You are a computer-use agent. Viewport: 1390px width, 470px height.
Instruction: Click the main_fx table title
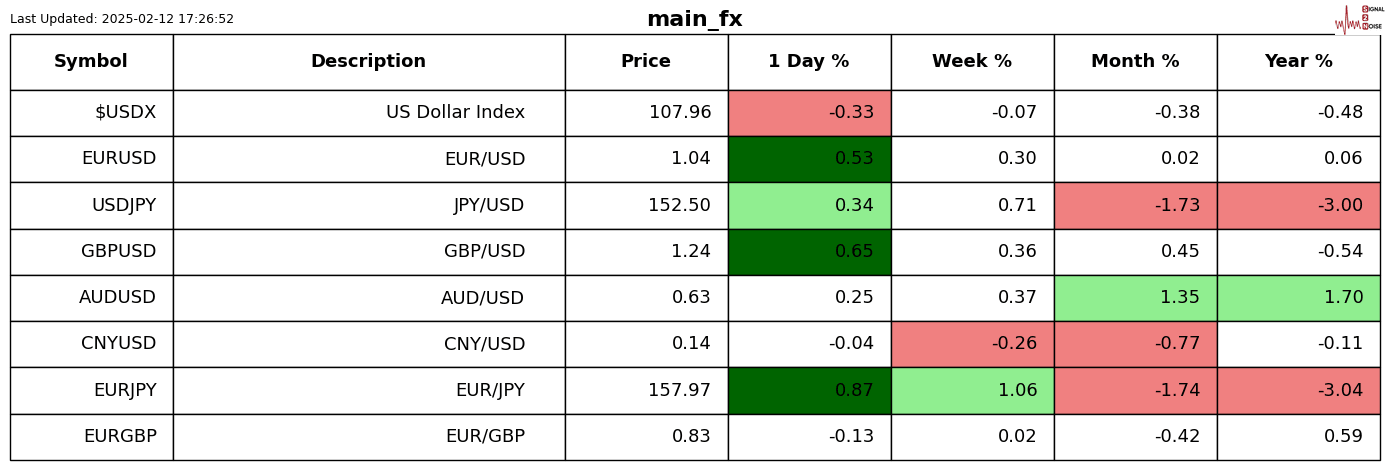694,19
